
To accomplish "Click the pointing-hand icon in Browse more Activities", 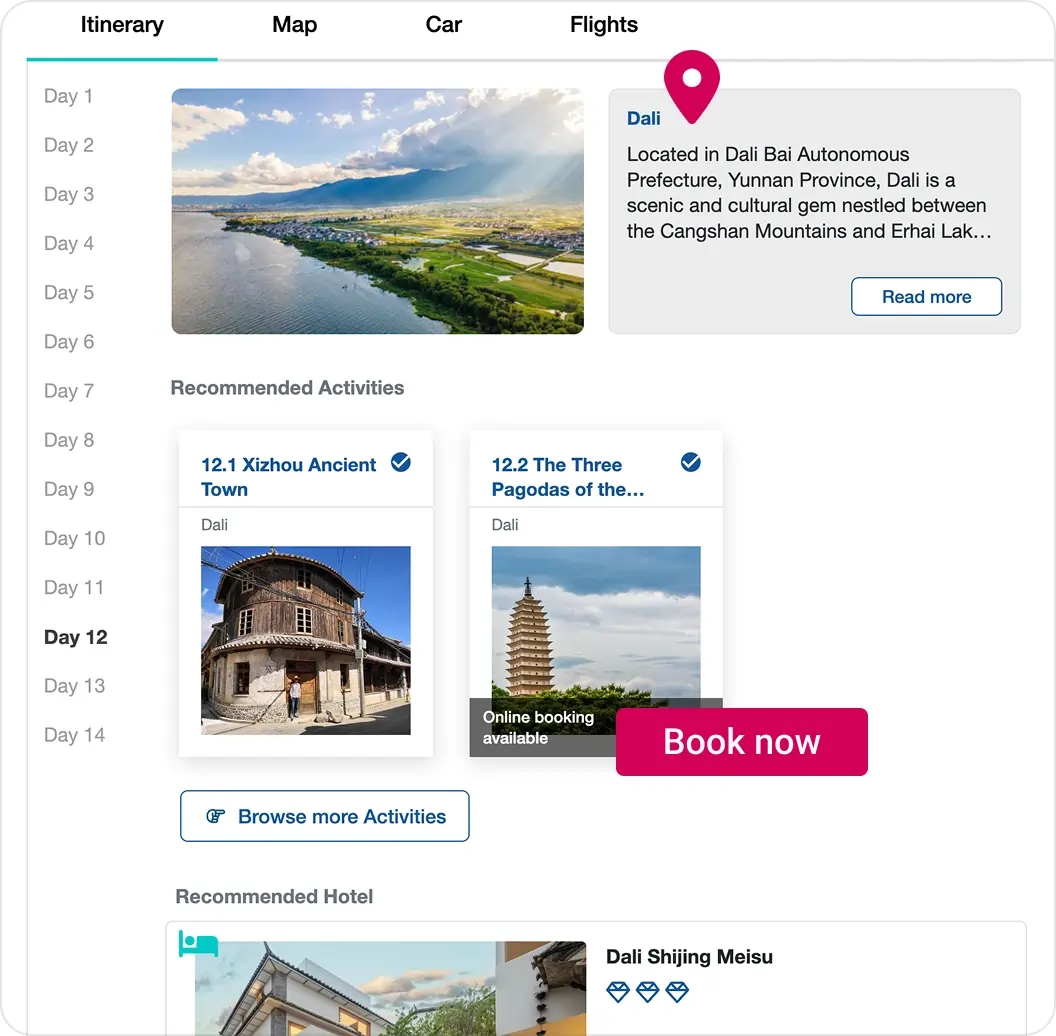I will (x=214, y=816).
